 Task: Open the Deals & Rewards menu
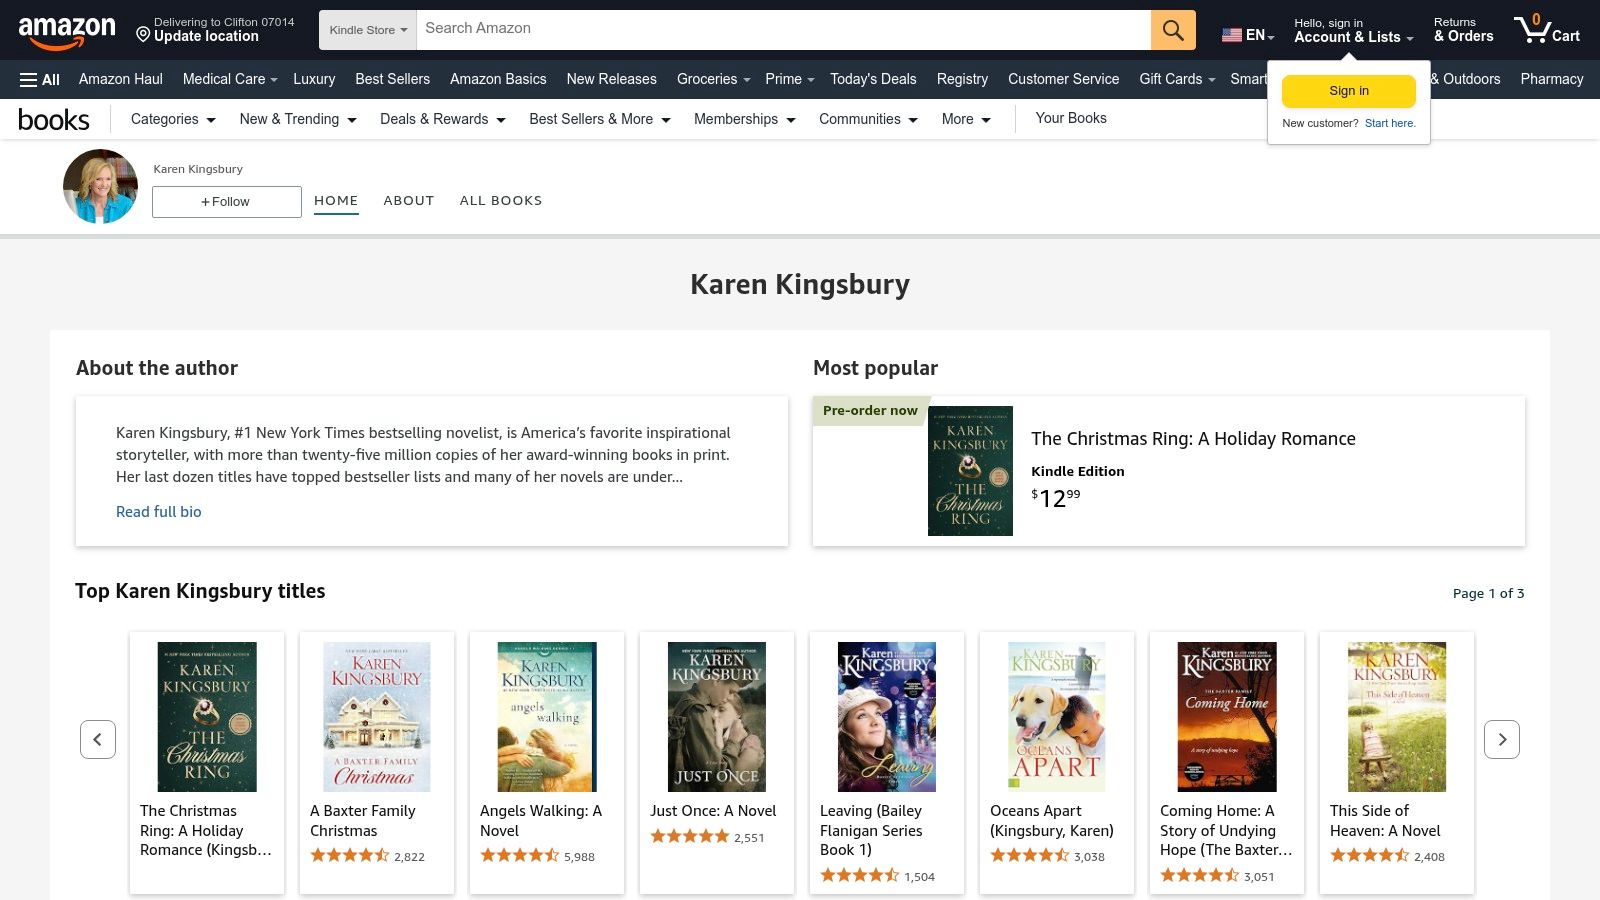coord(443,119)
